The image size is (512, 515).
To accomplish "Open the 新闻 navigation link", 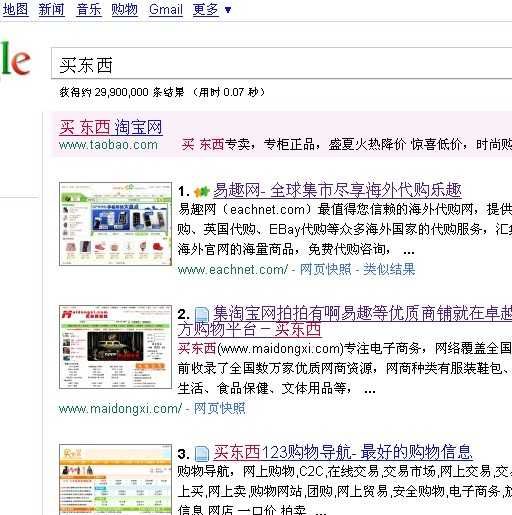I will [x=51, y=9].
